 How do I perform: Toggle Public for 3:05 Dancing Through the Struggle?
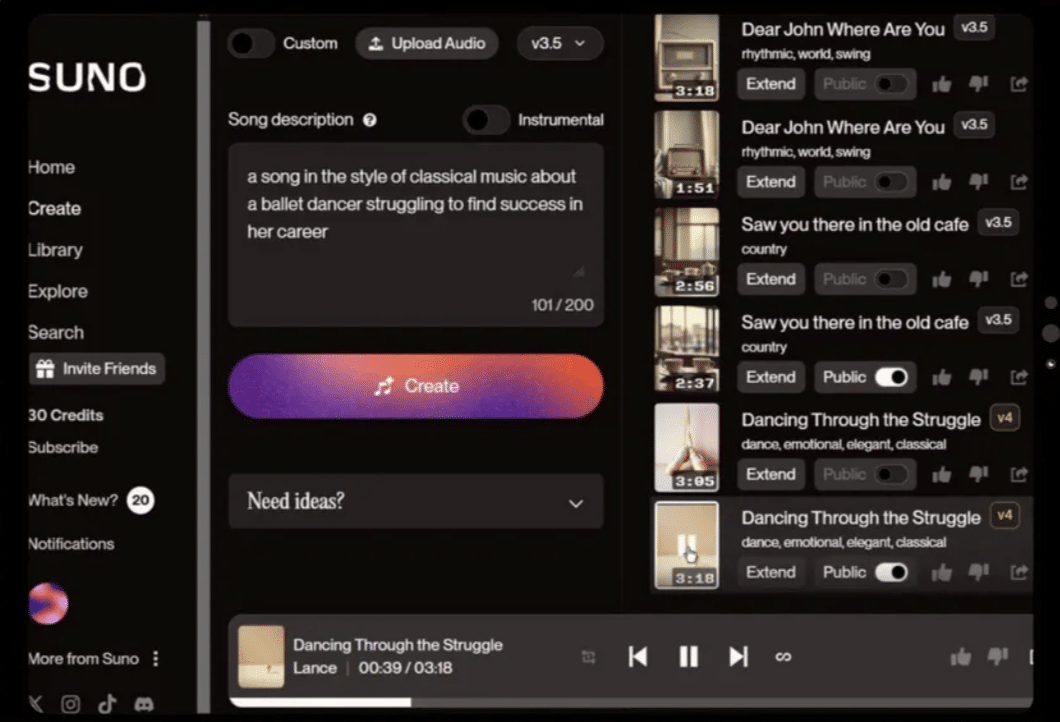coord(891,475)
